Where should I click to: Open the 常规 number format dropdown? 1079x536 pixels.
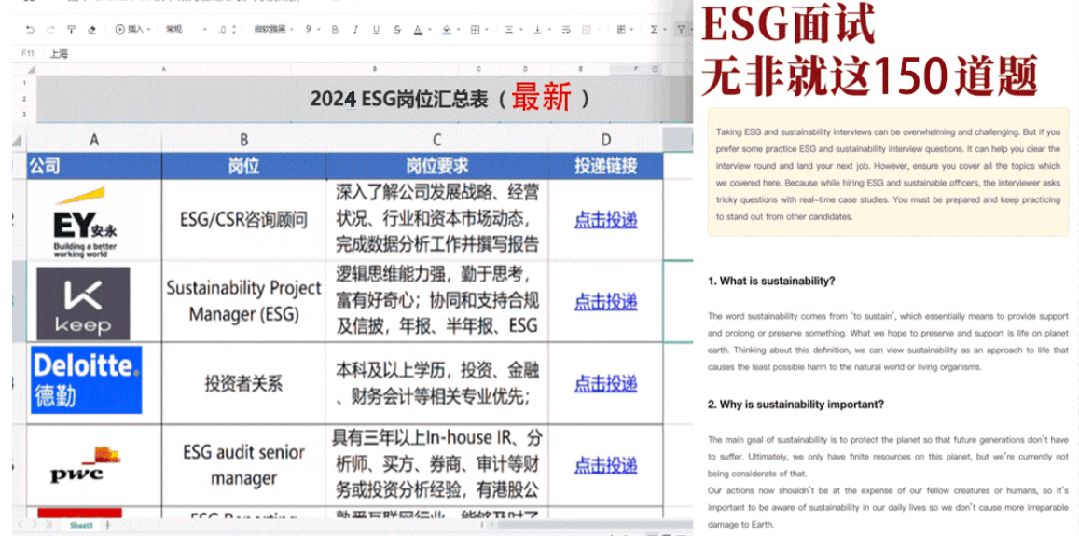tap(185, 30)
